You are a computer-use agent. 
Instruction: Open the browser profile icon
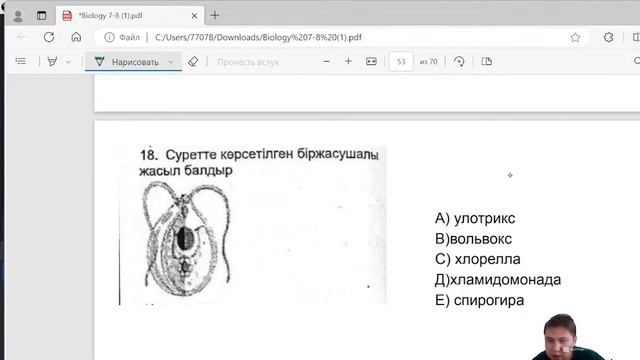pyautogui.click(x=18, y=16)
